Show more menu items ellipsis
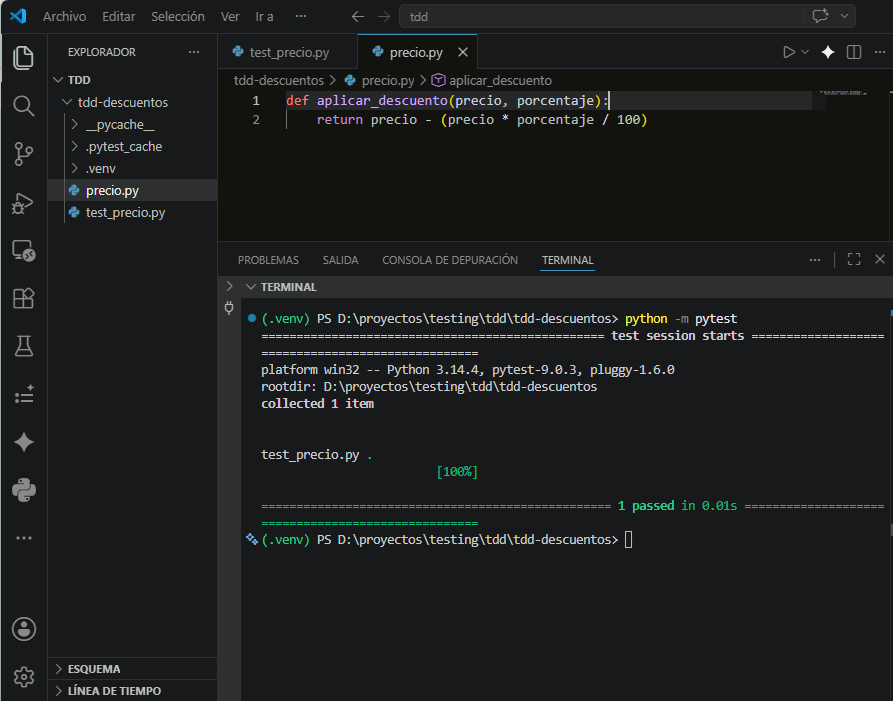Viewport: 893px width, 701px height. (301, 16)
